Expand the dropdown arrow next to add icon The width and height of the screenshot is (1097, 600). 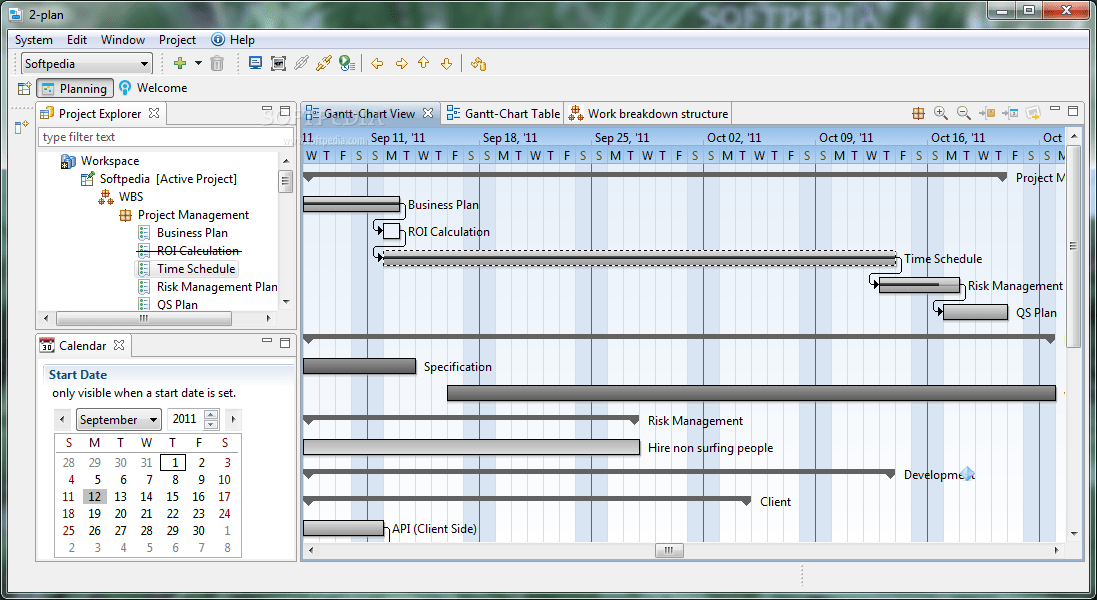(198, 63)
